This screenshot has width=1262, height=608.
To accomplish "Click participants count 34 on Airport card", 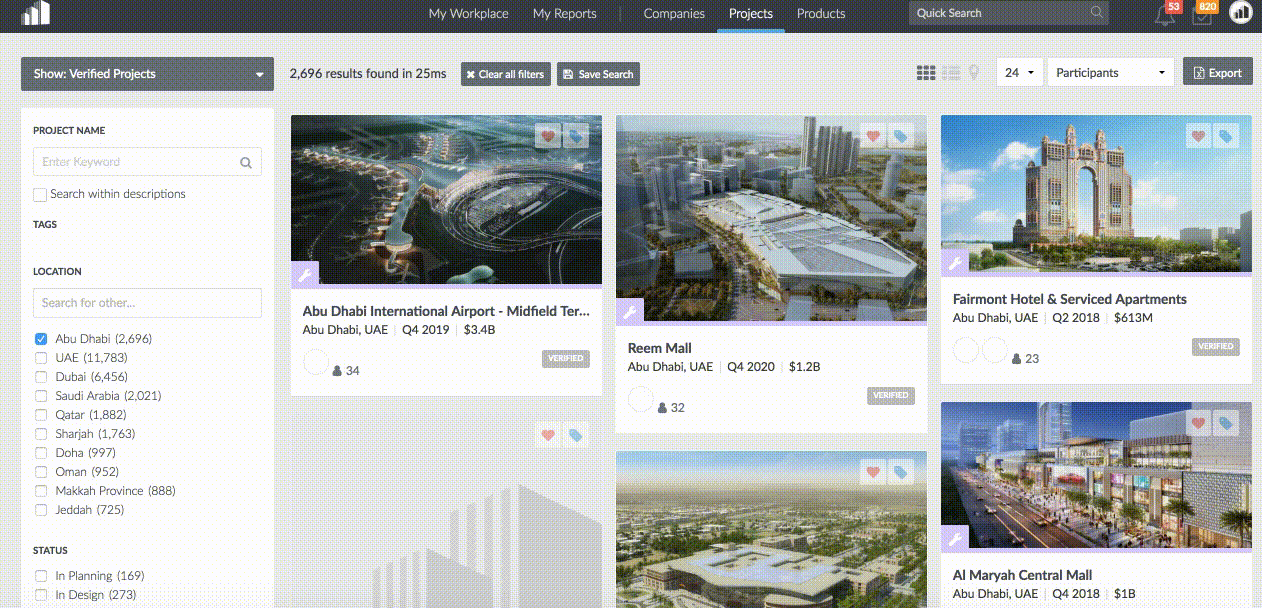I will click(x=346, y=370).
